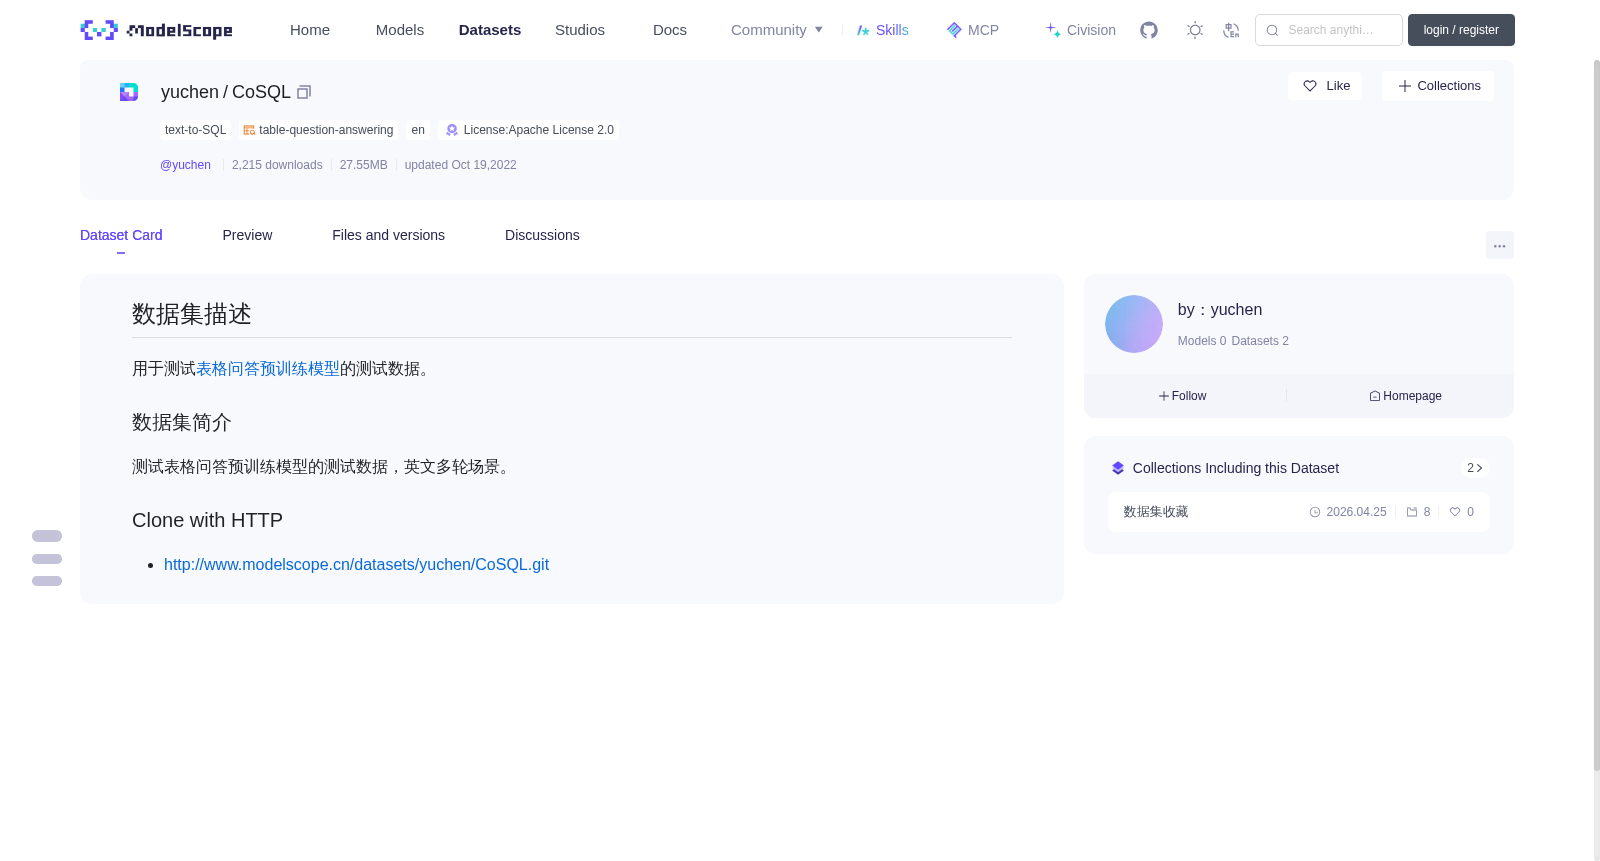Toggle the light/dark theme sun icon
Viewport: 1600px width, 861px height.
[1195, 30]
